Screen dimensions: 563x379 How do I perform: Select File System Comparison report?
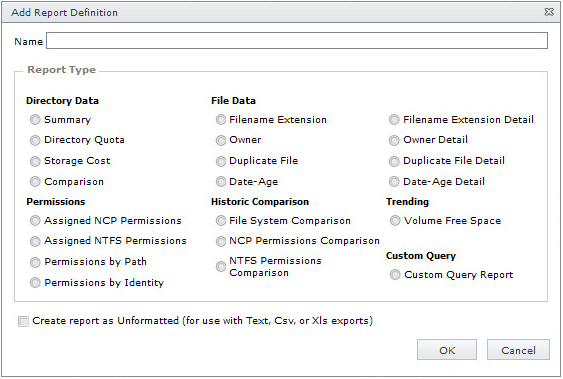pos(220,220)
